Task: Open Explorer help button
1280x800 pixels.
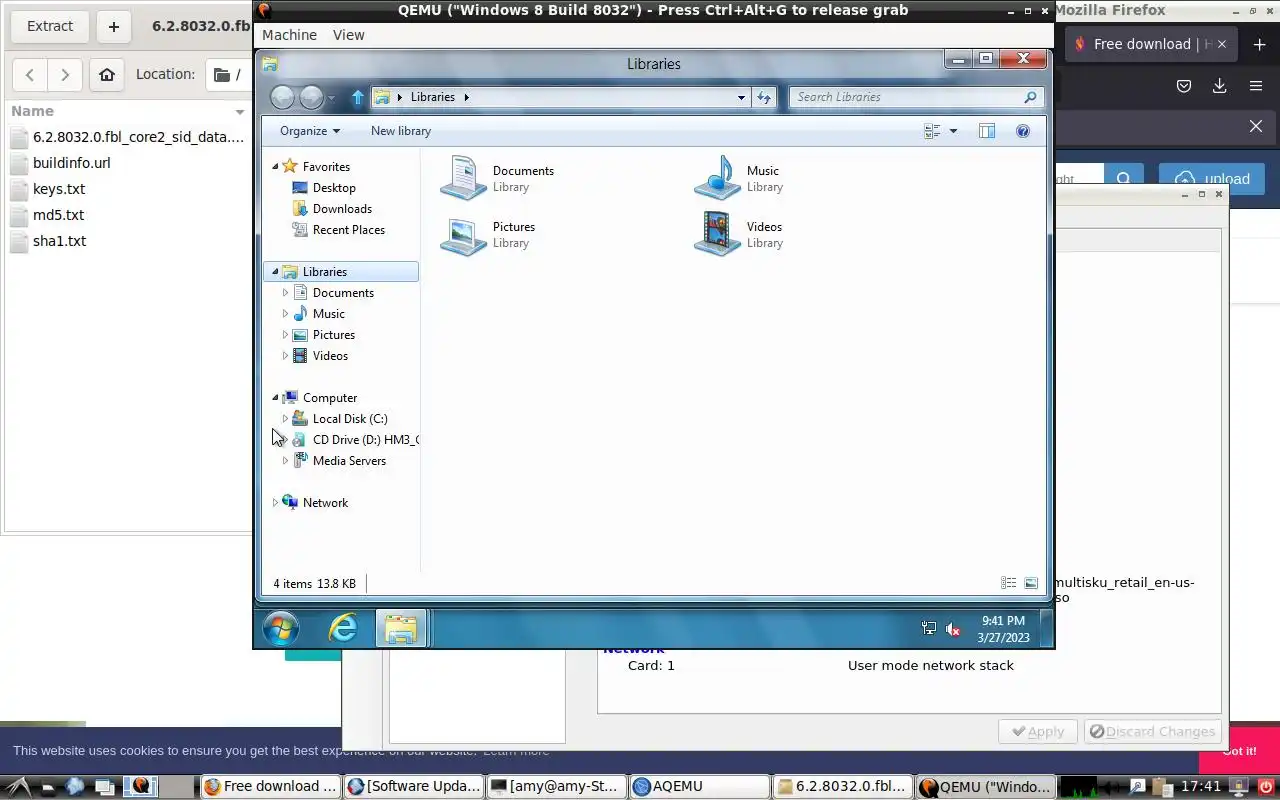Action: [1023, 131]
